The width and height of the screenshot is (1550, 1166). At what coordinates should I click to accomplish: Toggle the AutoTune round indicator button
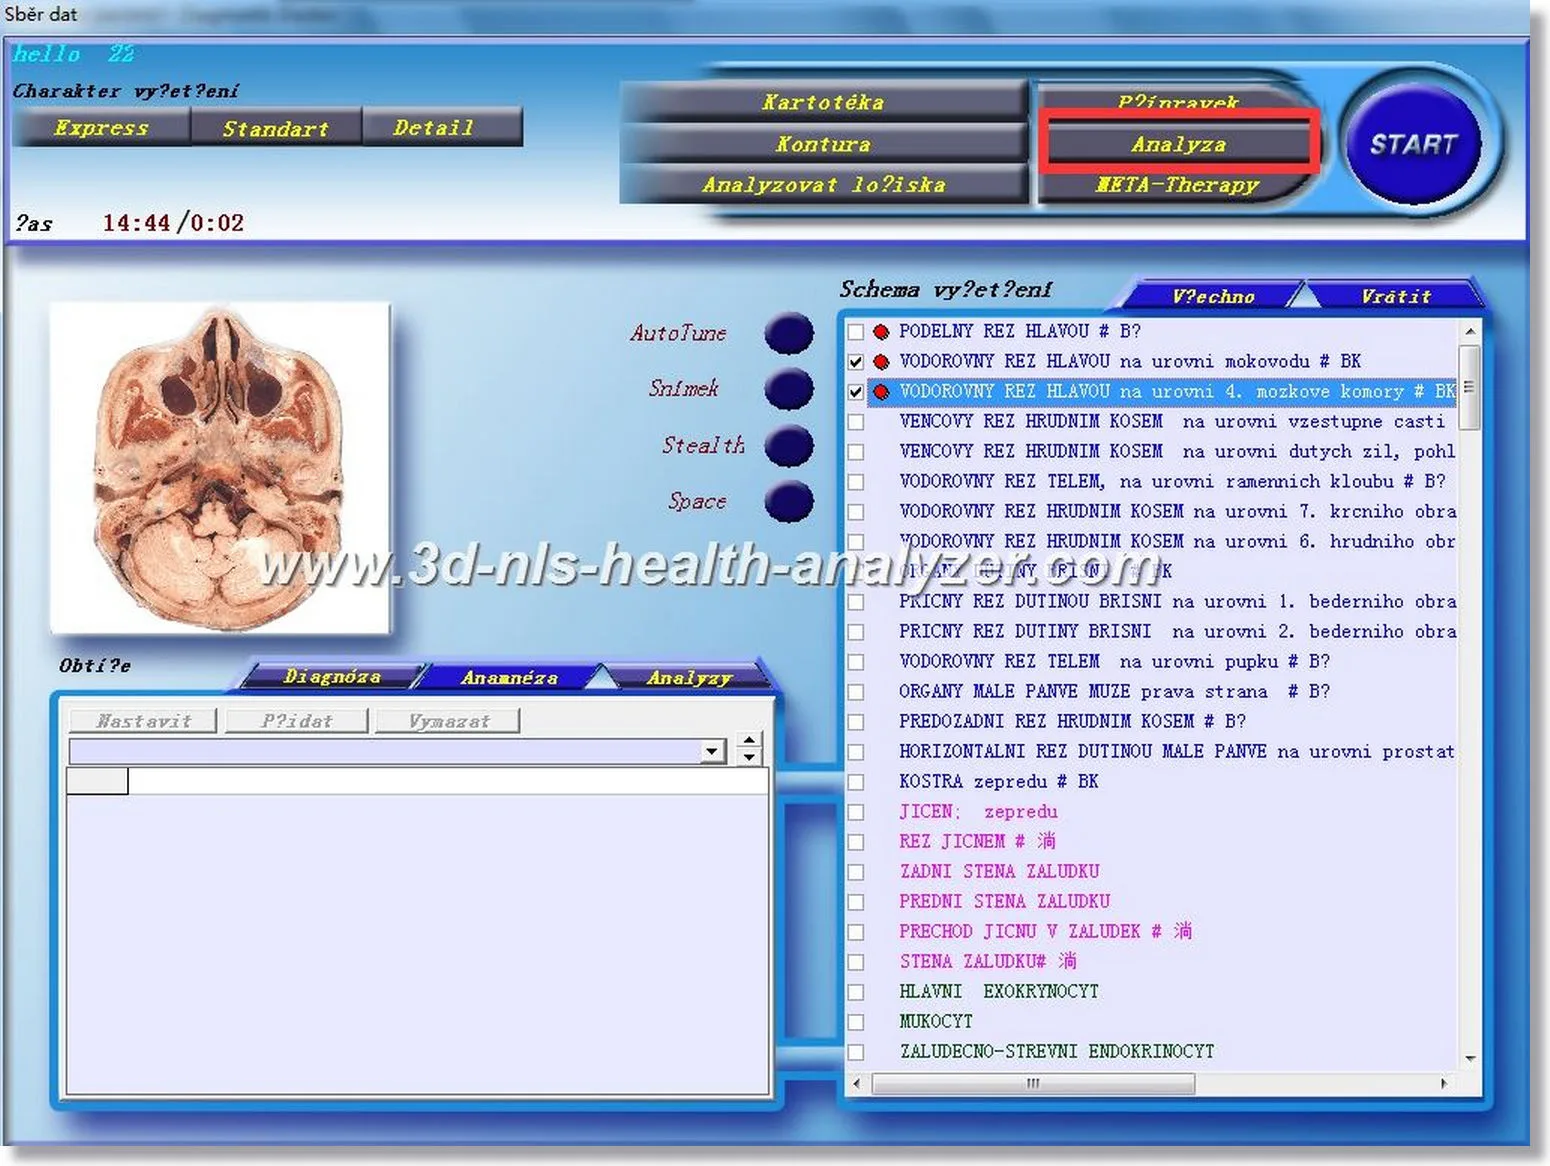(789, 333)
